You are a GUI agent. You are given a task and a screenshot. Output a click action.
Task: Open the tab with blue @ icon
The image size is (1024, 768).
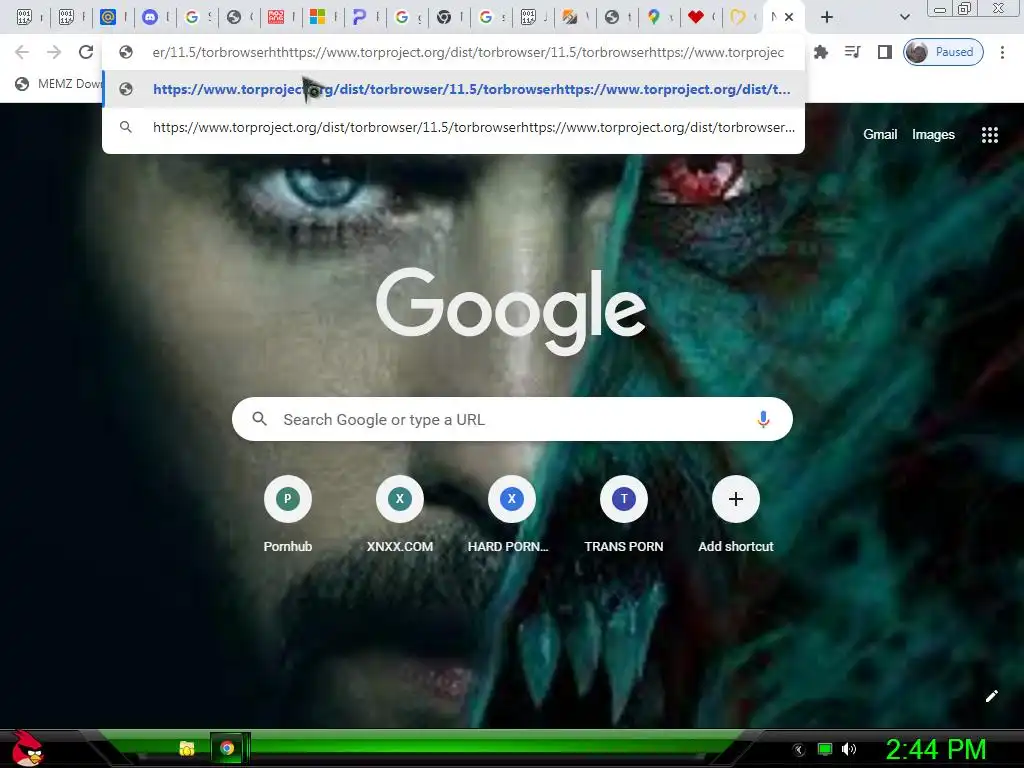[x=108, y=18]
